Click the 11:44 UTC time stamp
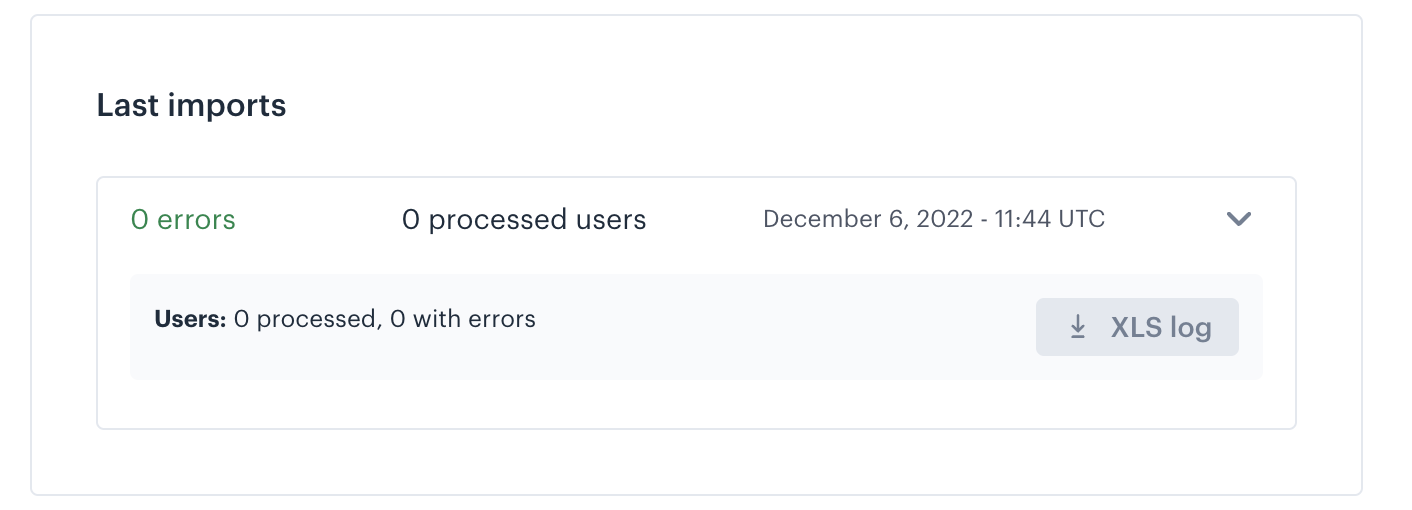Image resolution: width=1412 pixels, height=510 pixels. pos(1050,219)
